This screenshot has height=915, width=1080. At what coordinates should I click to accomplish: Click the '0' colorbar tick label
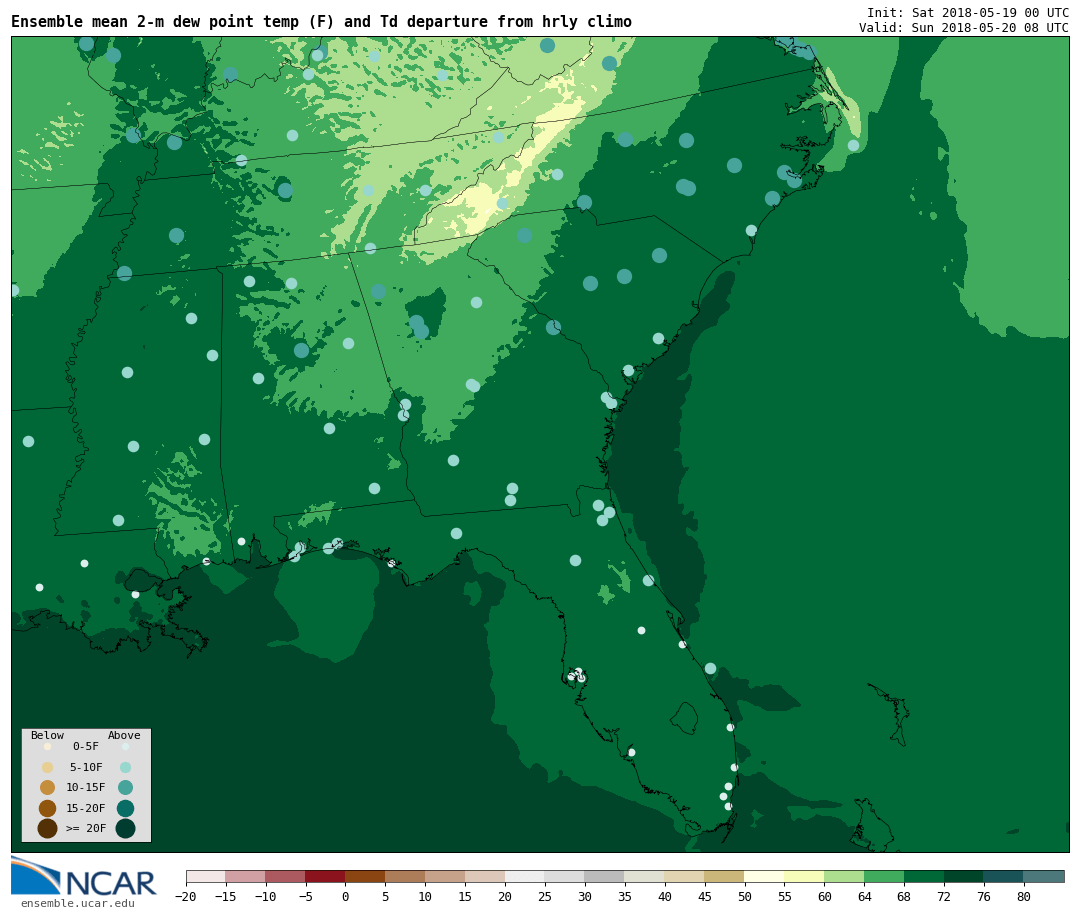click(345, 896)
